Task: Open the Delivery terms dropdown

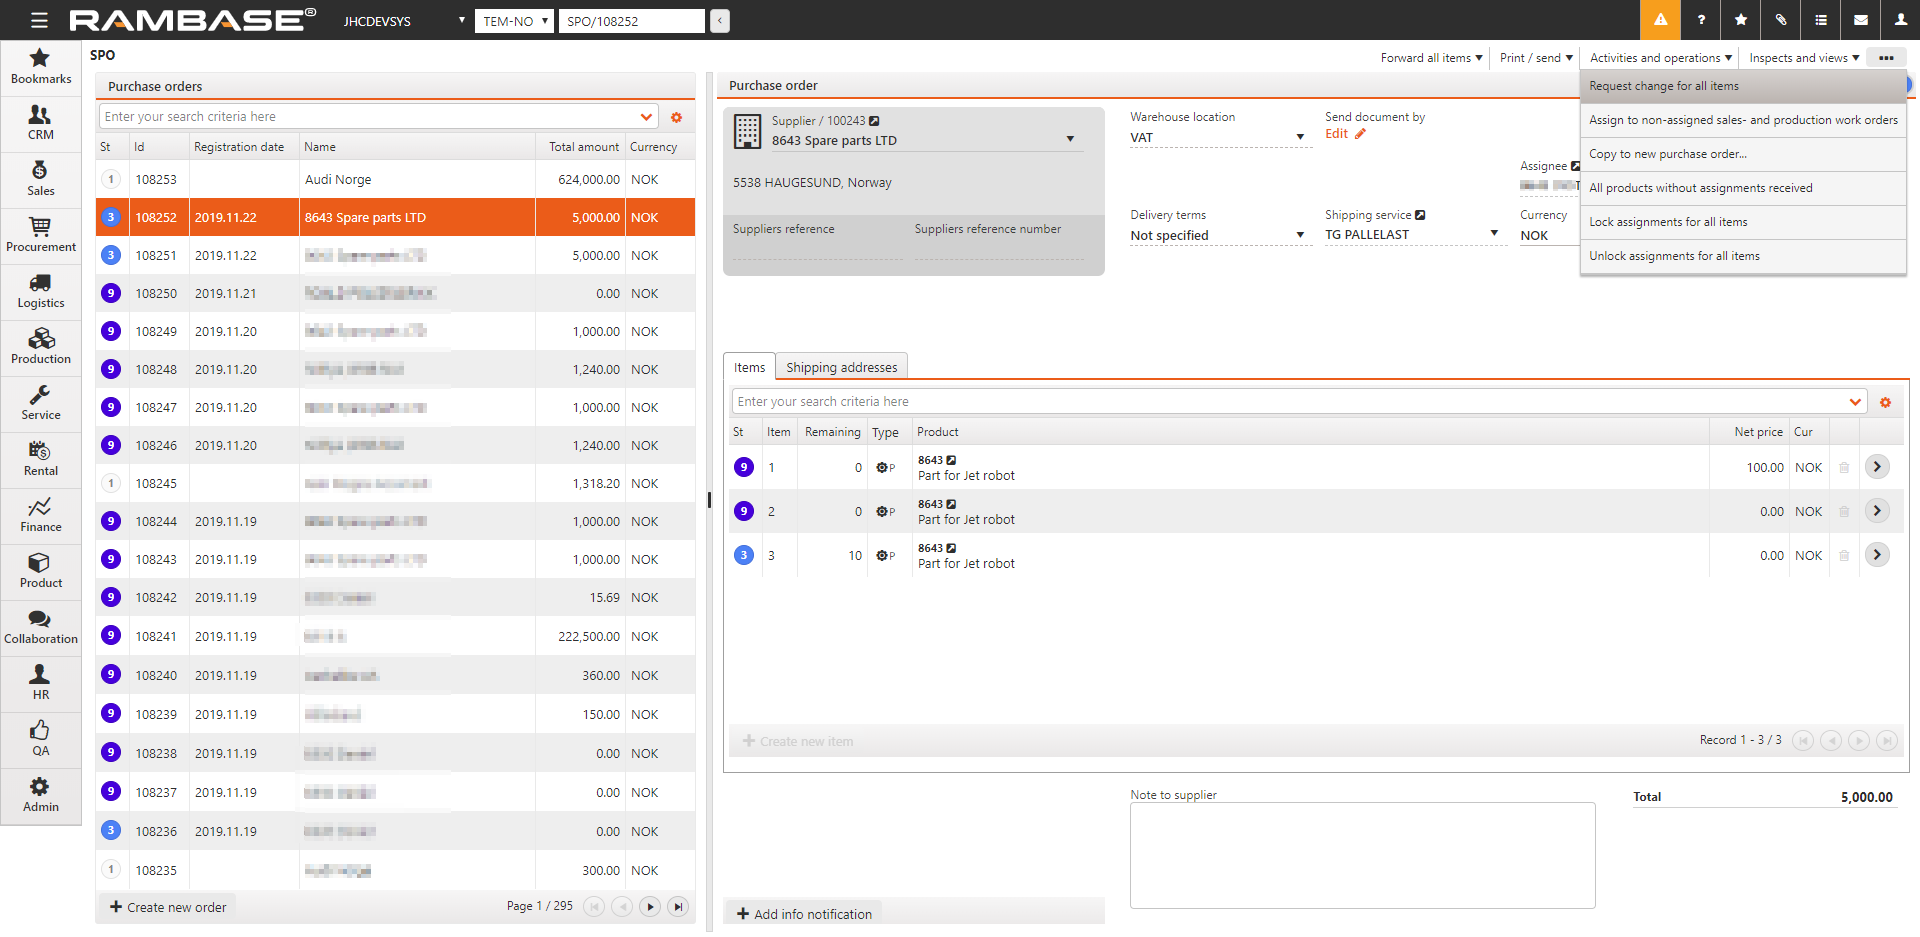Action: (x=1300, y=235)
